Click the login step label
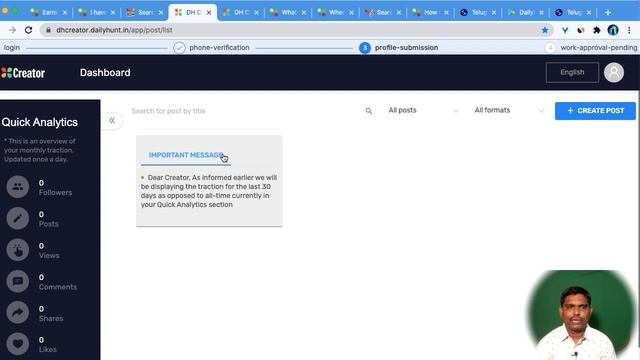Screen dimensions: 640x360 click(12, 48)
